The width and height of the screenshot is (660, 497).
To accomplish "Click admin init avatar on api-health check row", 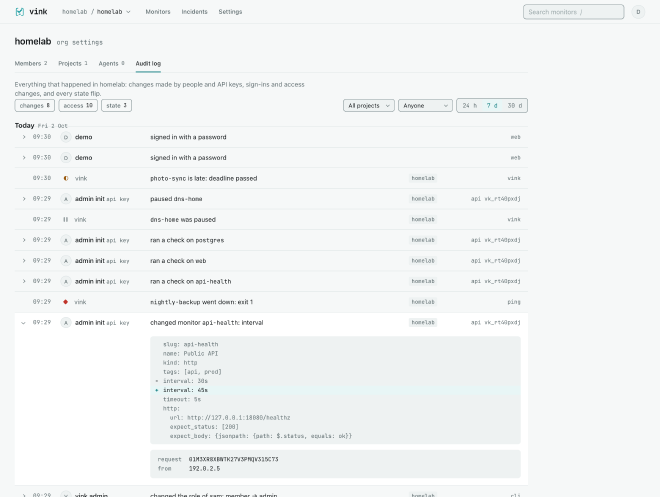I will tap(66, 282).
